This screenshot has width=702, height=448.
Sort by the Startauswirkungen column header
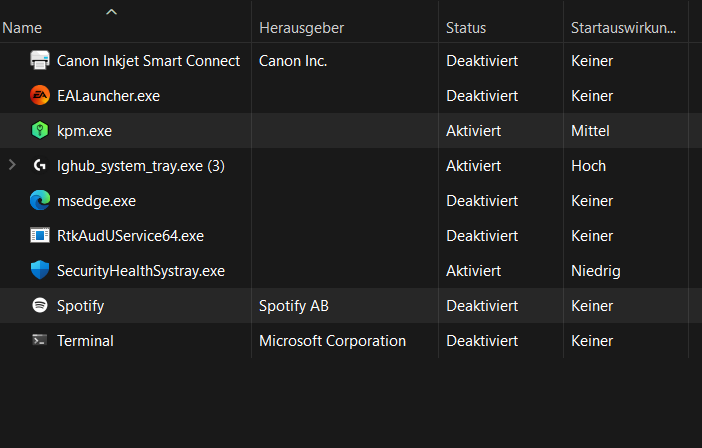tap(623, 28)
